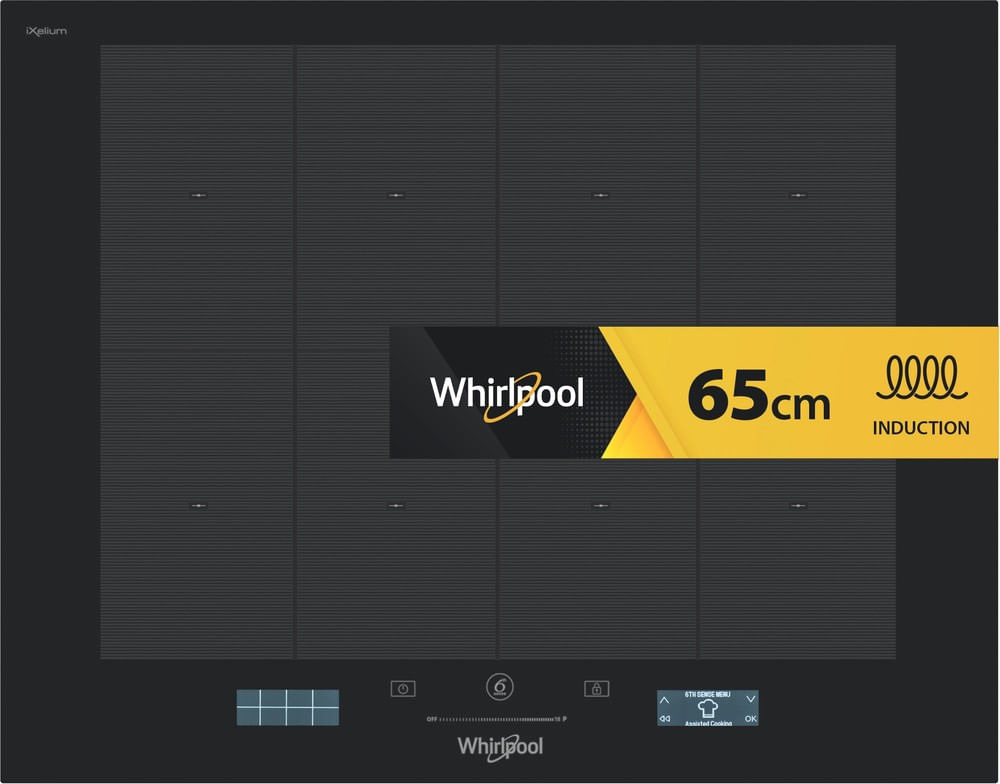Tap the power on/off touch icon

(403, 689)
